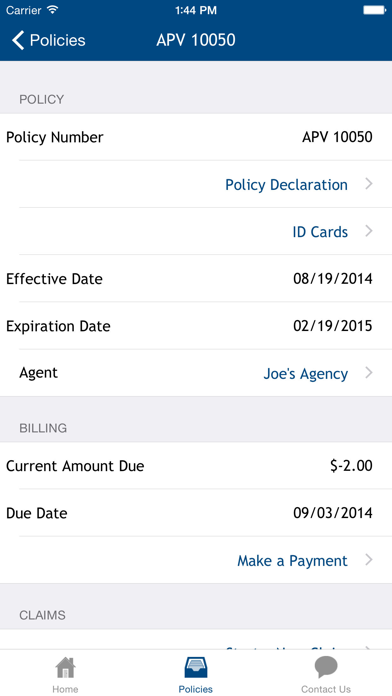Viewport: 392px width, 696px height.
Task: Switch to the Contact Us tab label
Action: pyautogui.click(x=326, y=689)
